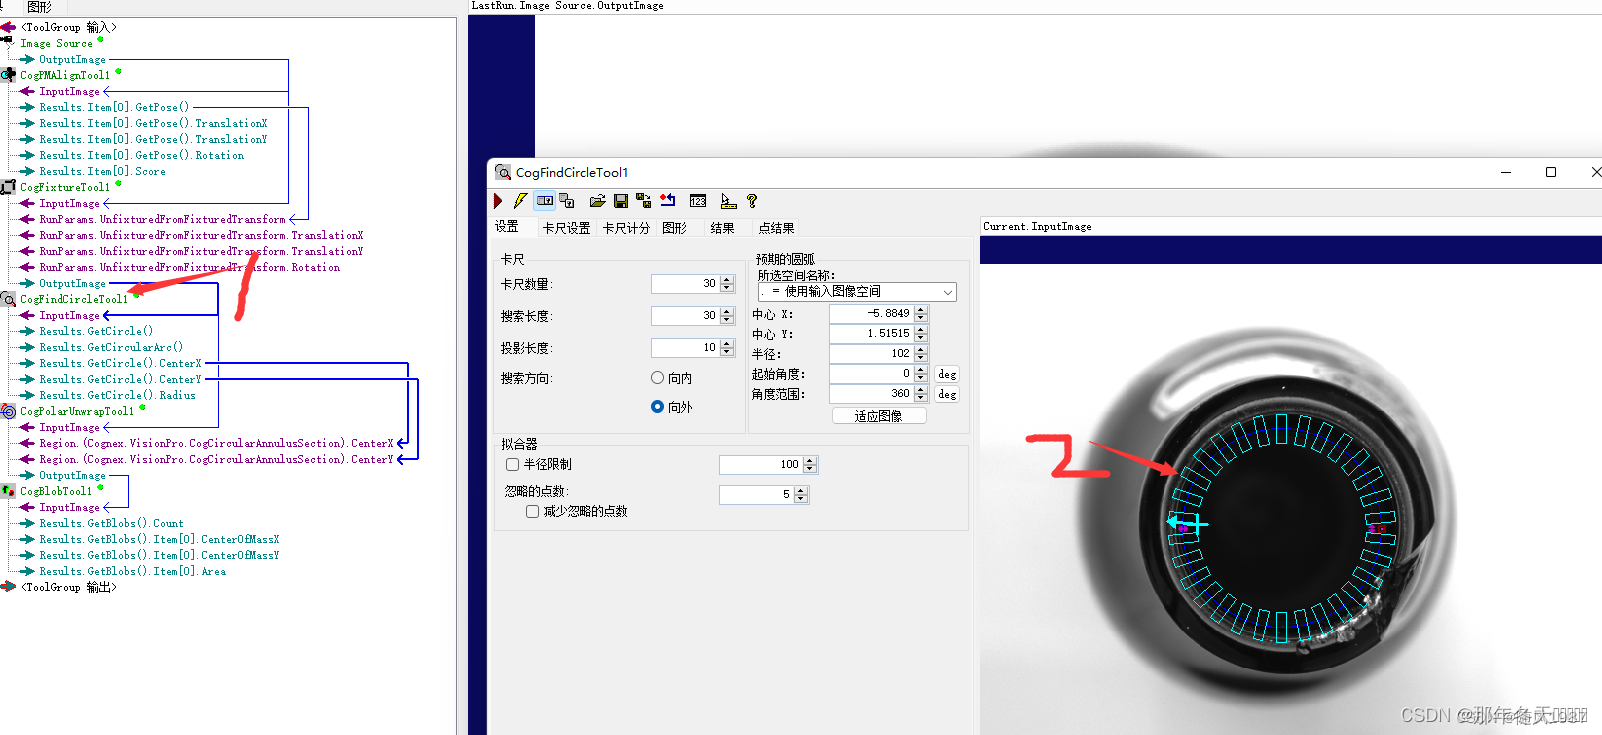
Task: Select the 向外 search direction radio button
Action: click(657, 407)
